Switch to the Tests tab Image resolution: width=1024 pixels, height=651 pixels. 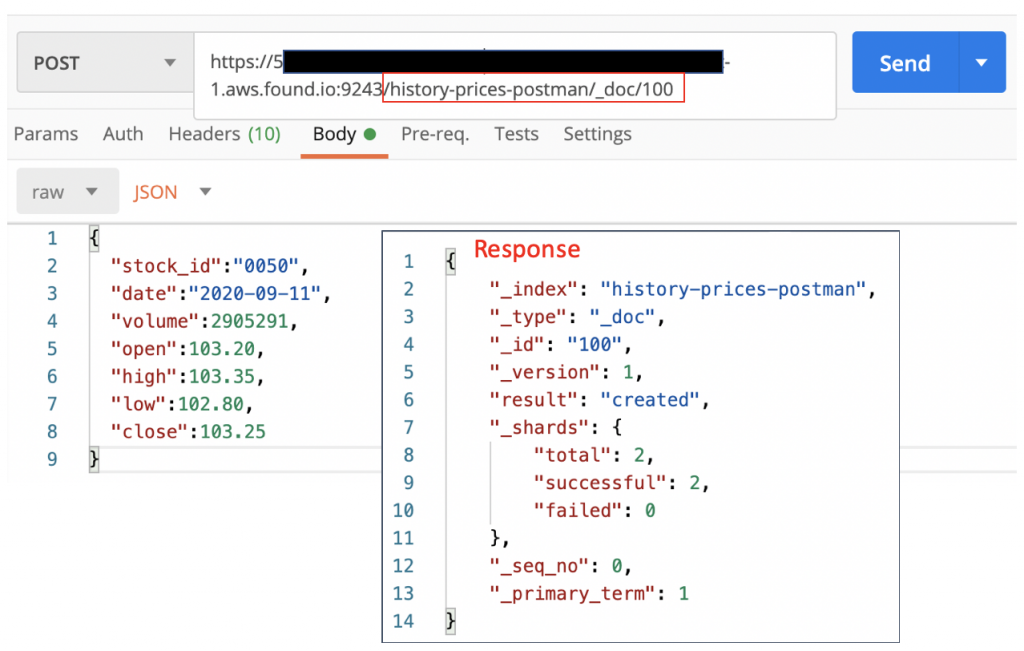point(516,134)
